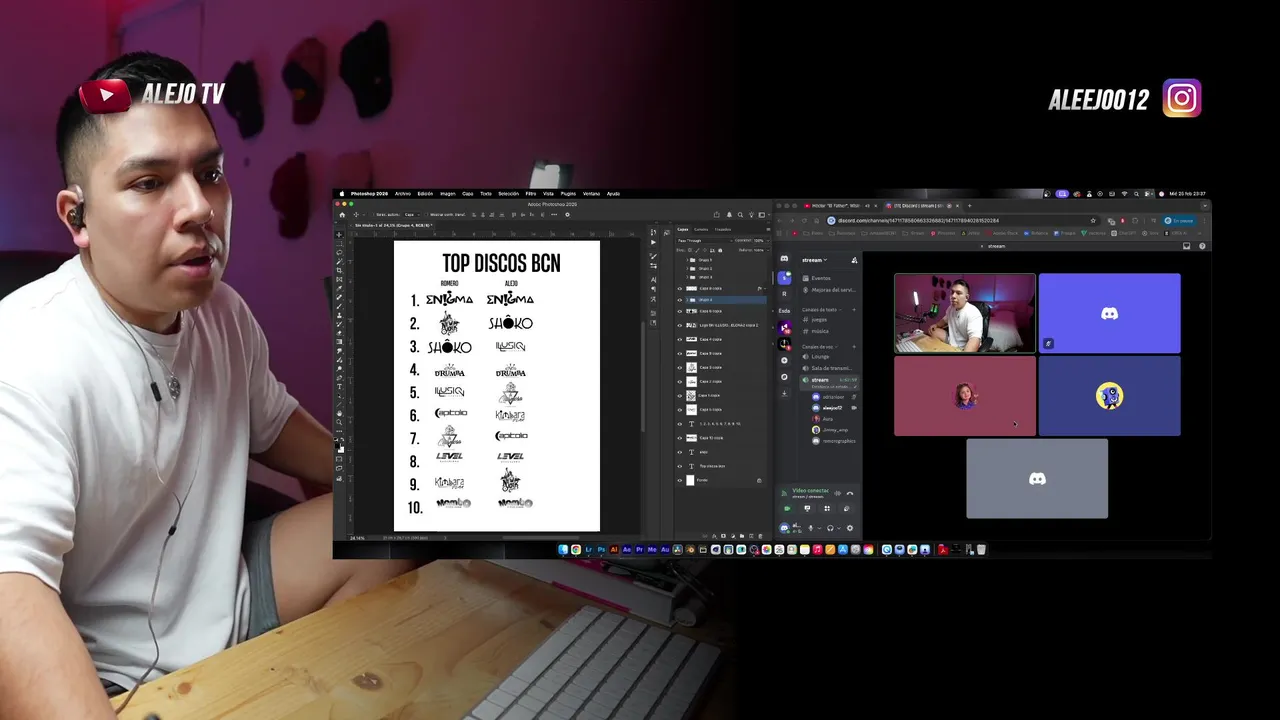Open Mejoras del servidor in Discord

[x=829, y=290]
